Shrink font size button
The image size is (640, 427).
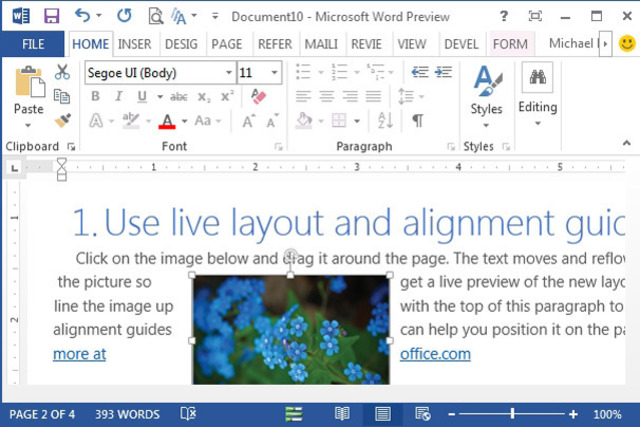(272, 121)
